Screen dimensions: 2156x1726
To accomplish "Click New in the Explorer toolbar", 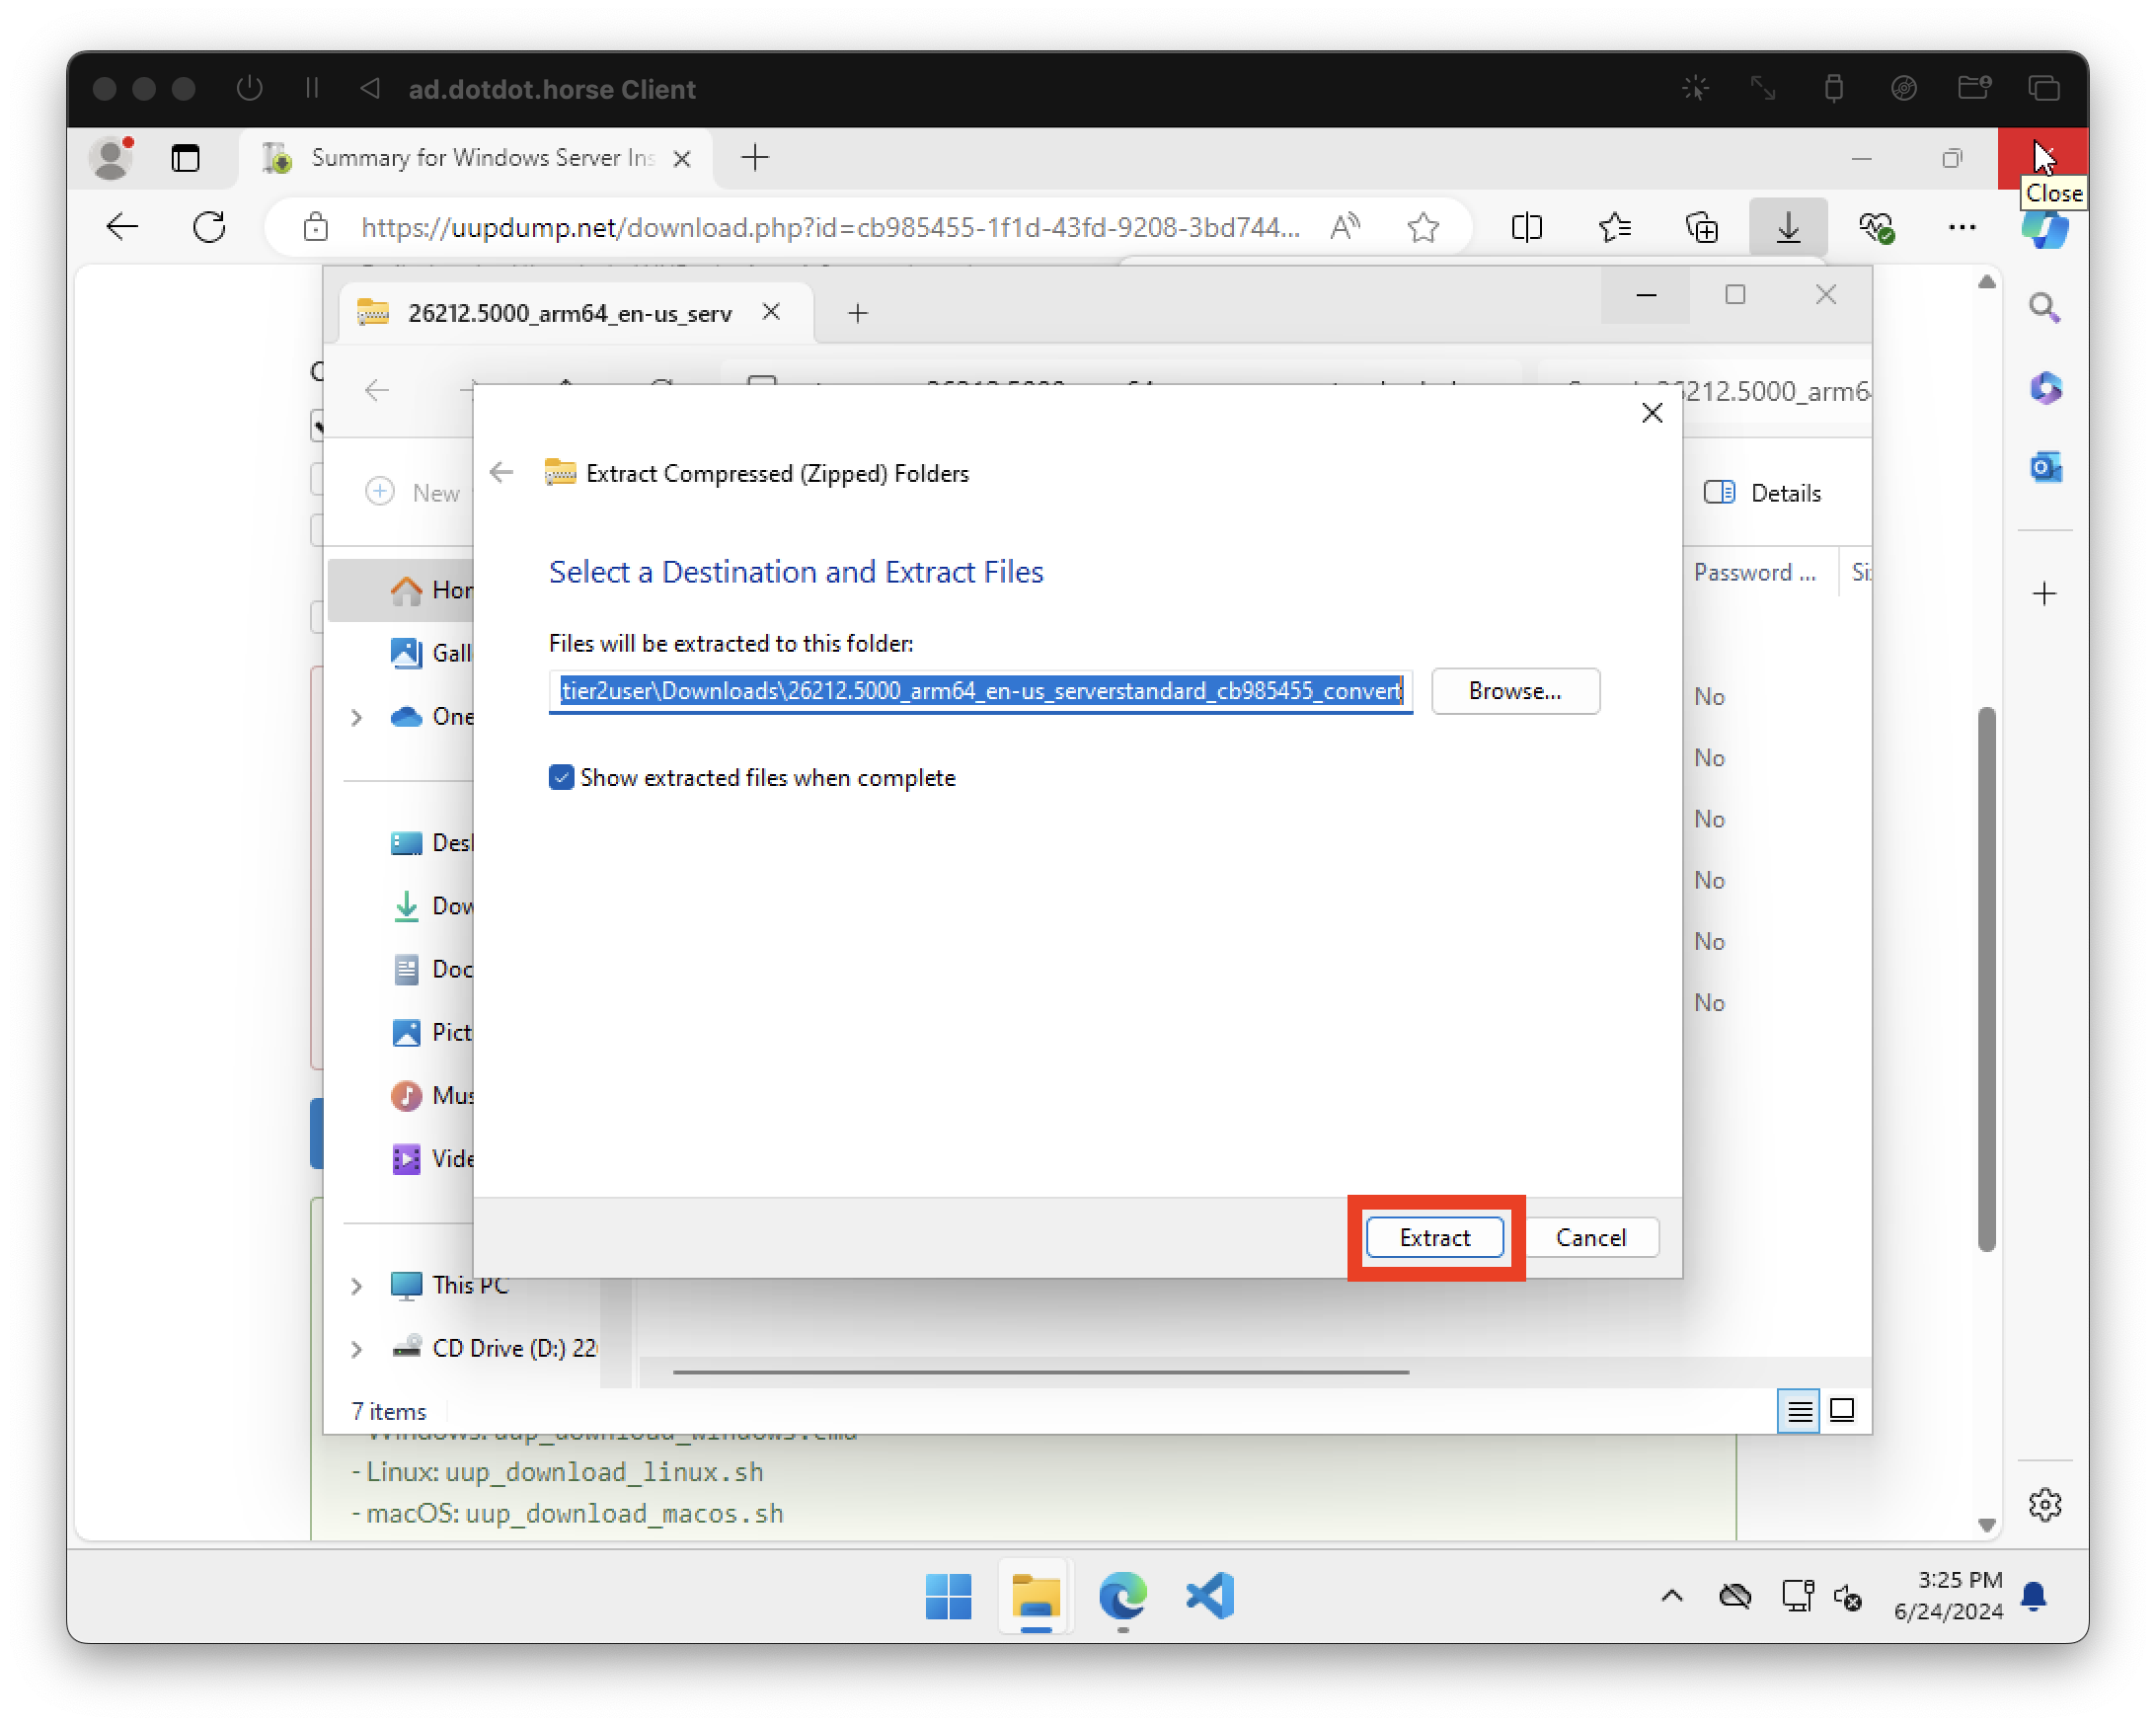I will click(x=413, y=493).
